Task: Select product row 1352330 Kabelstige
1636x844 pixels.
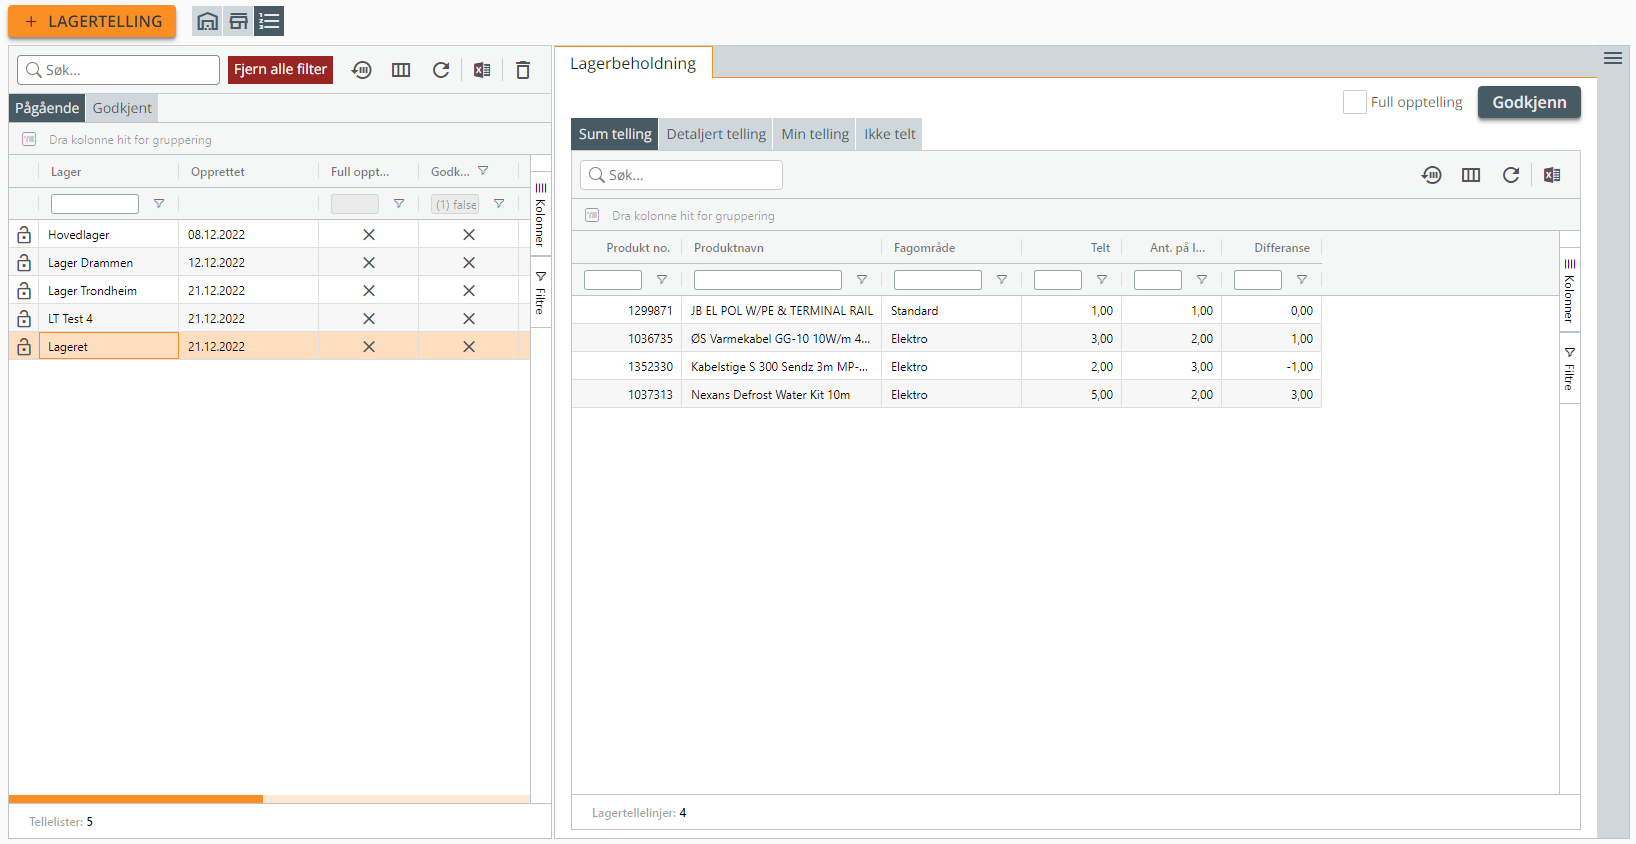Action: pyautogui.click(x=947, y=366)
